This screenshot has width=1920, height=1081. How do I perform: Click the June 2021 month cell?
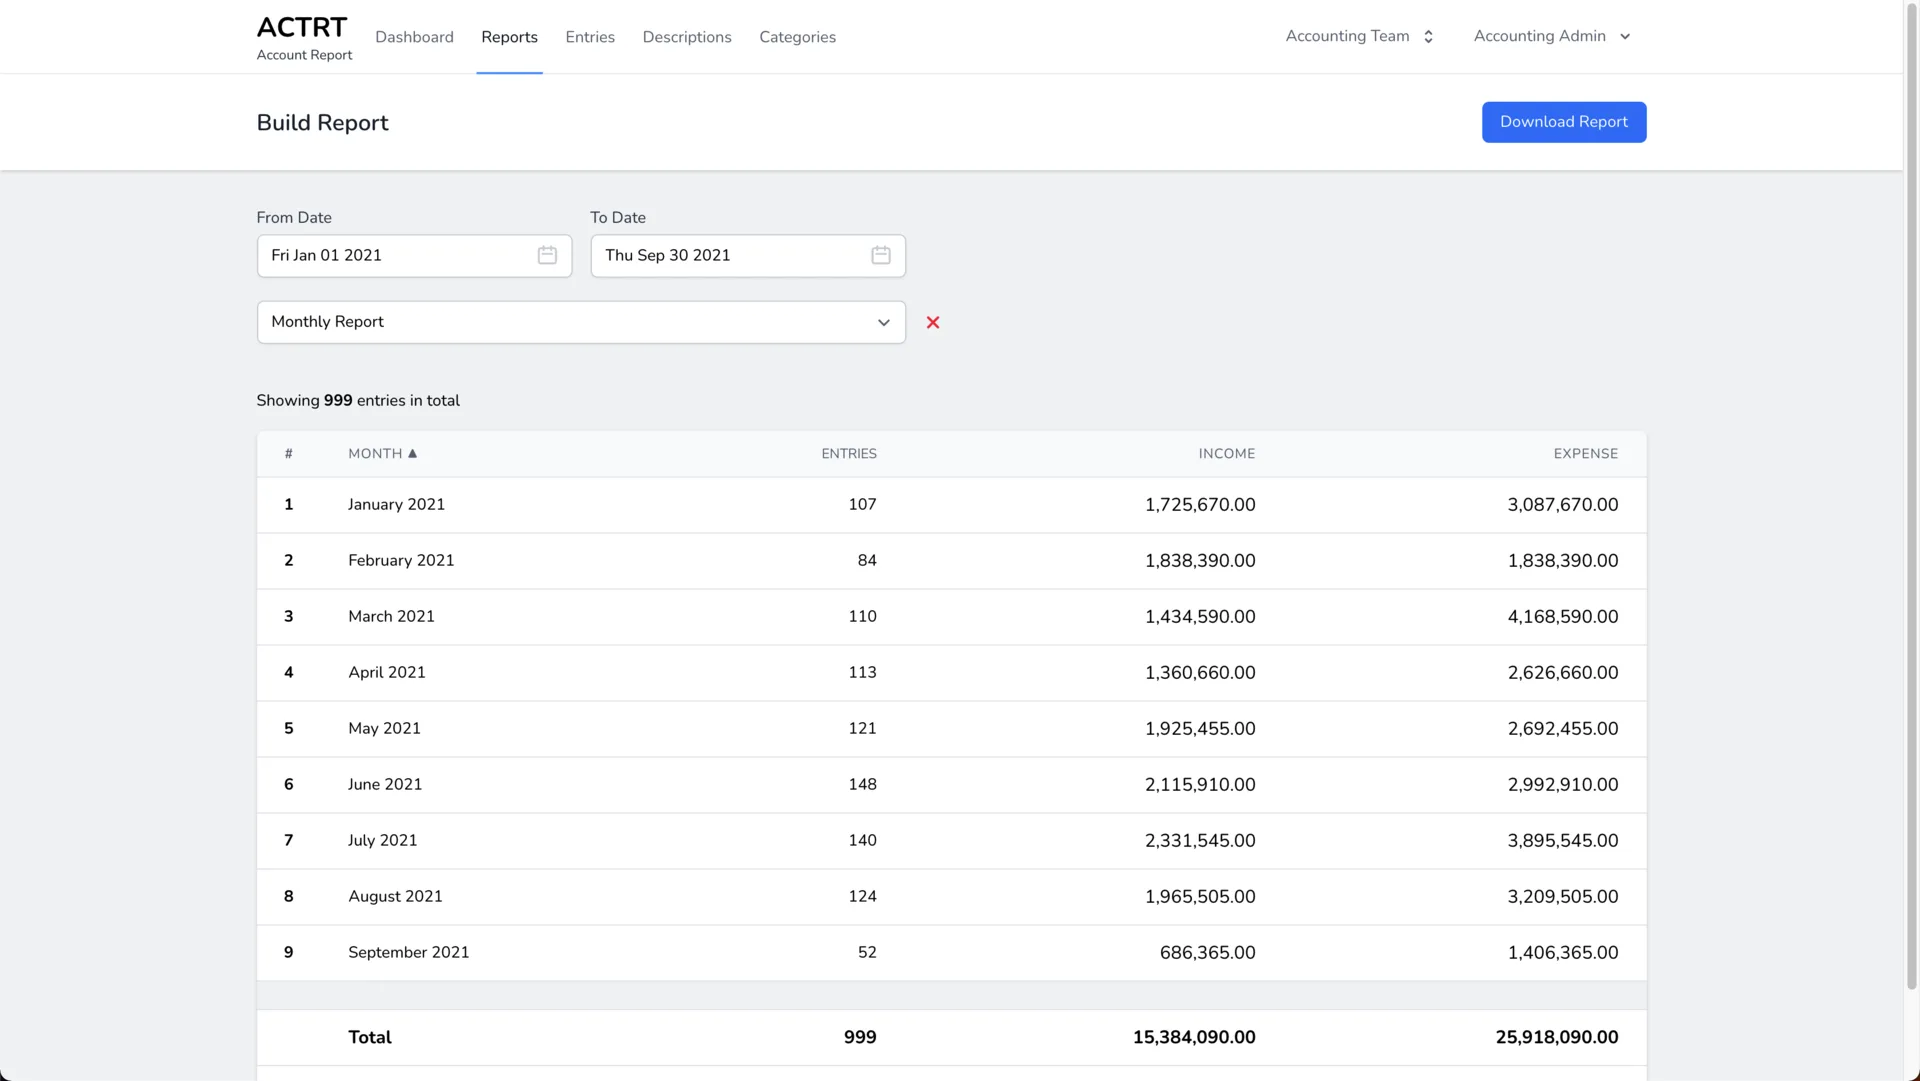tap(385, 785)
